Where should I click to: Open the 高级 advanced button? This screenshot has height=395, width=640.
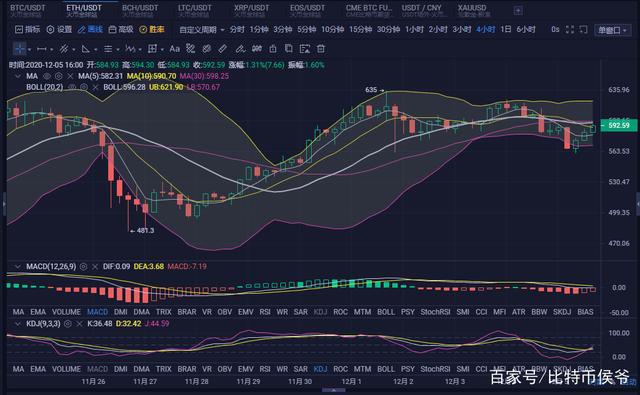coord(121,29)
